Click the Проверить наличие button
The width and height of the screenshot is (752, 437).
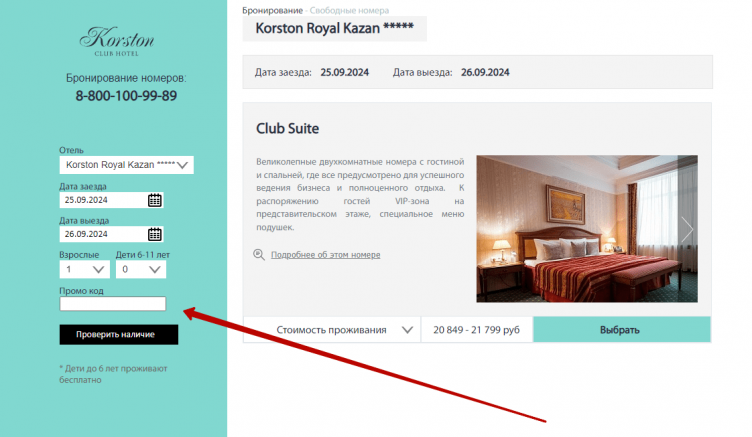pyautogui.click(x=119, y=334)
